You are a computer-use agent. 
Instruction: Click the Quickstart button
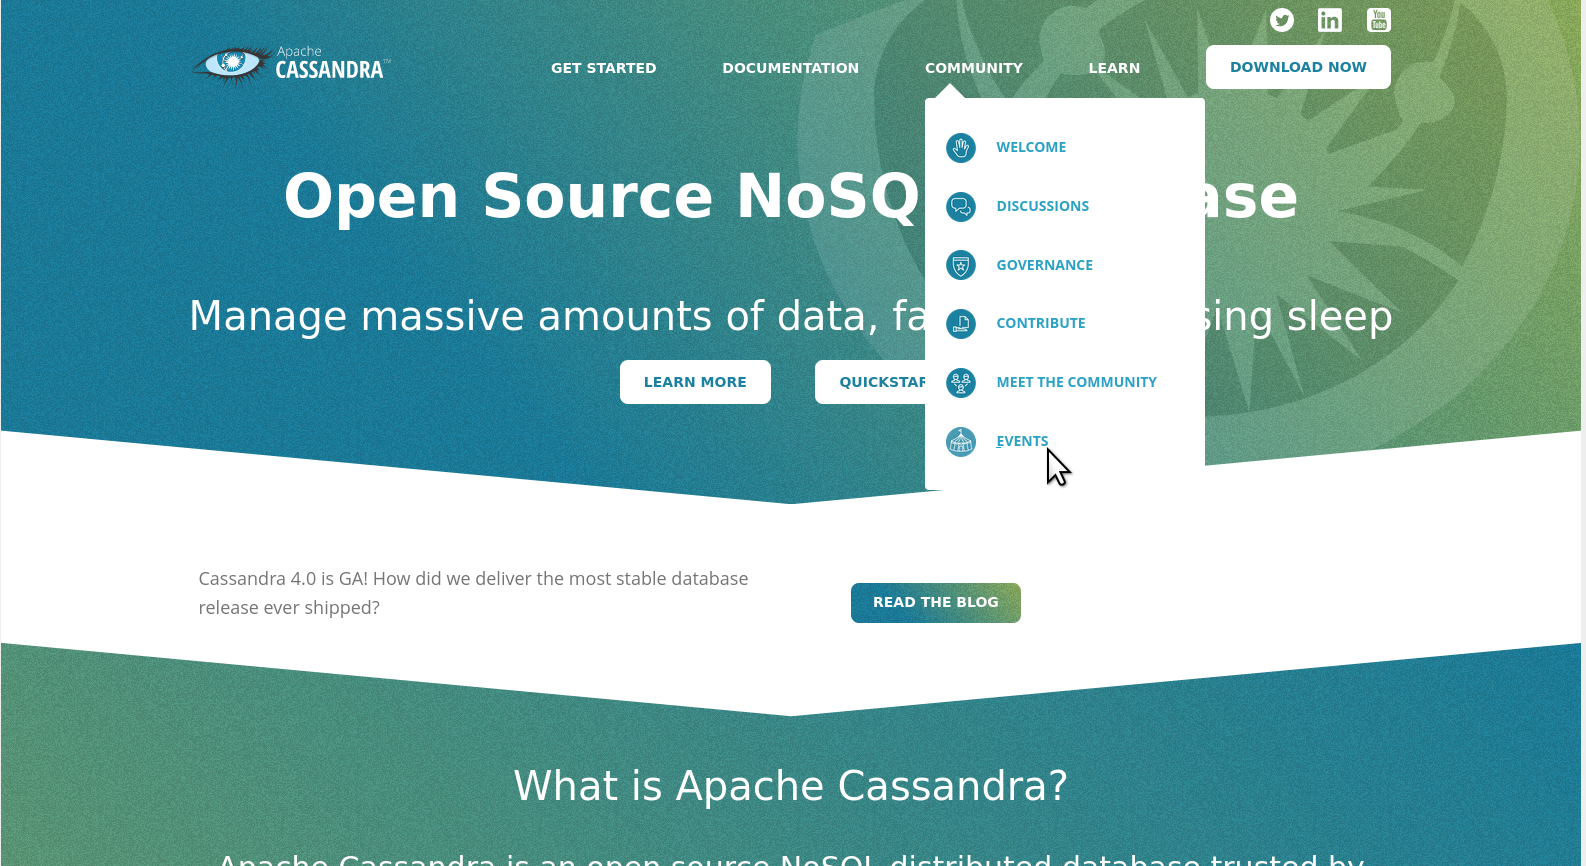tap(870, 382)
